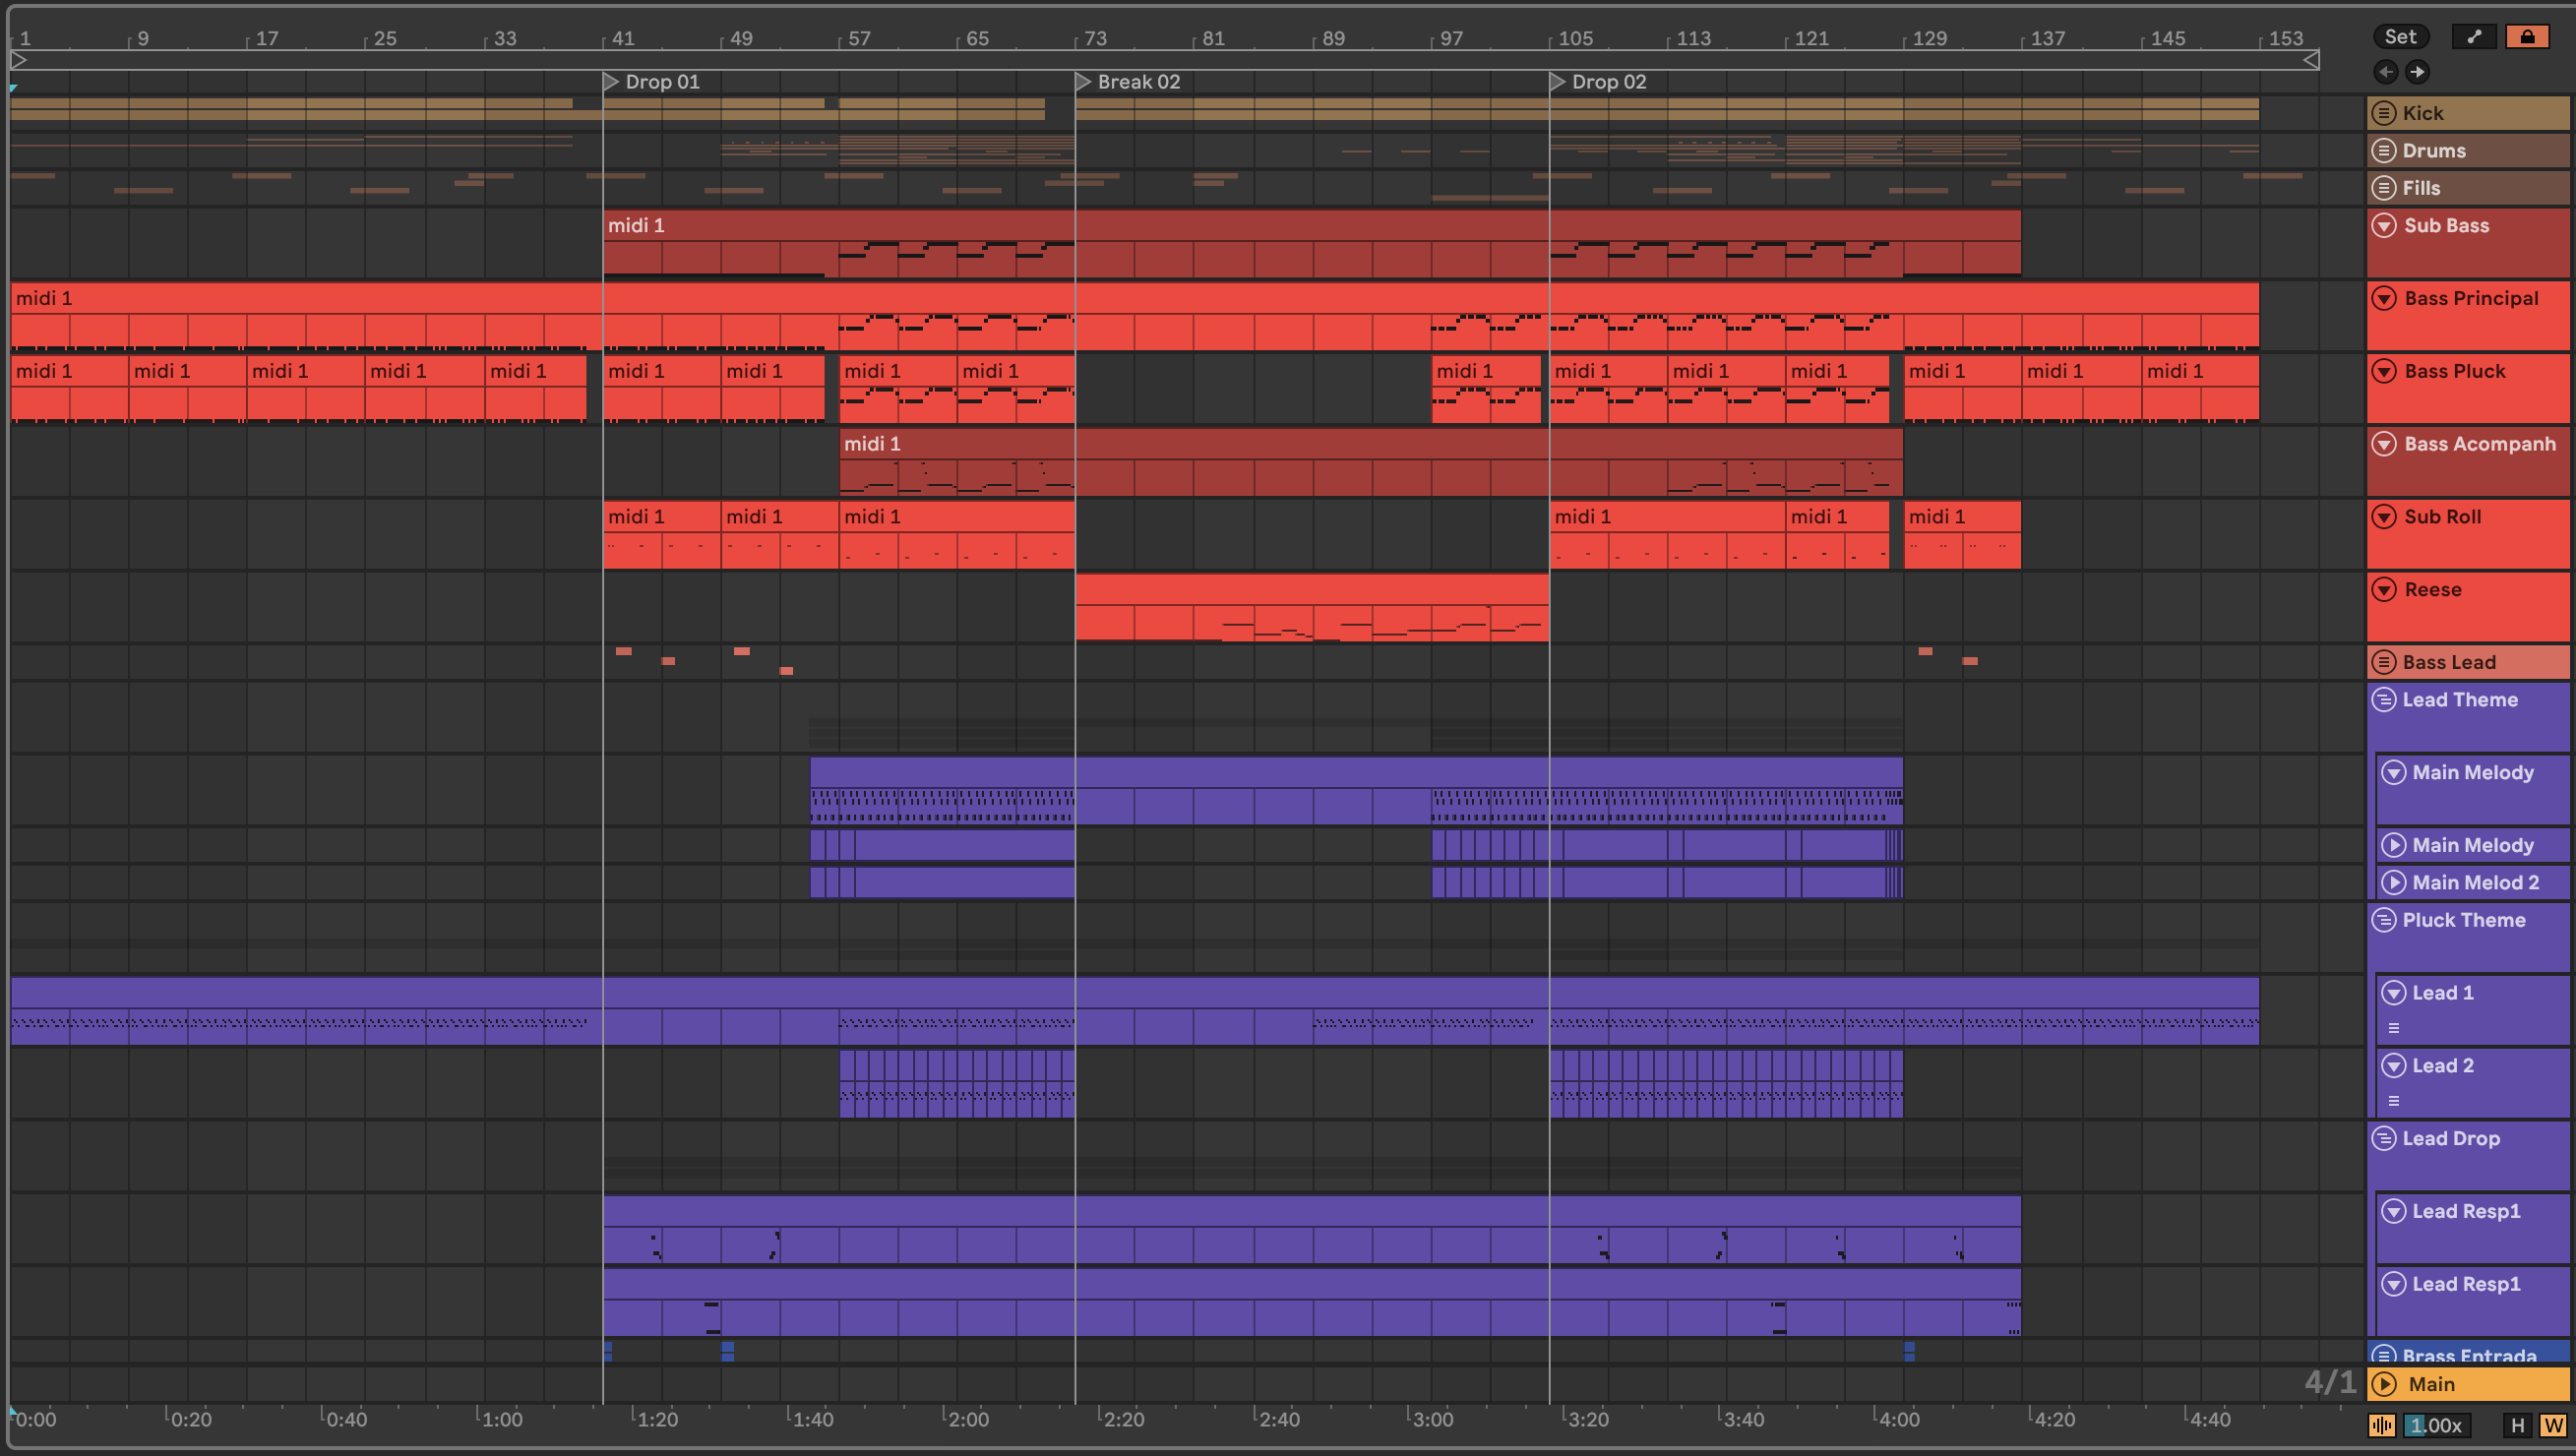Toggle the waveform zoom button at bottom
This screenshot has height=1456, width=2576.
click(2382, 1425)
